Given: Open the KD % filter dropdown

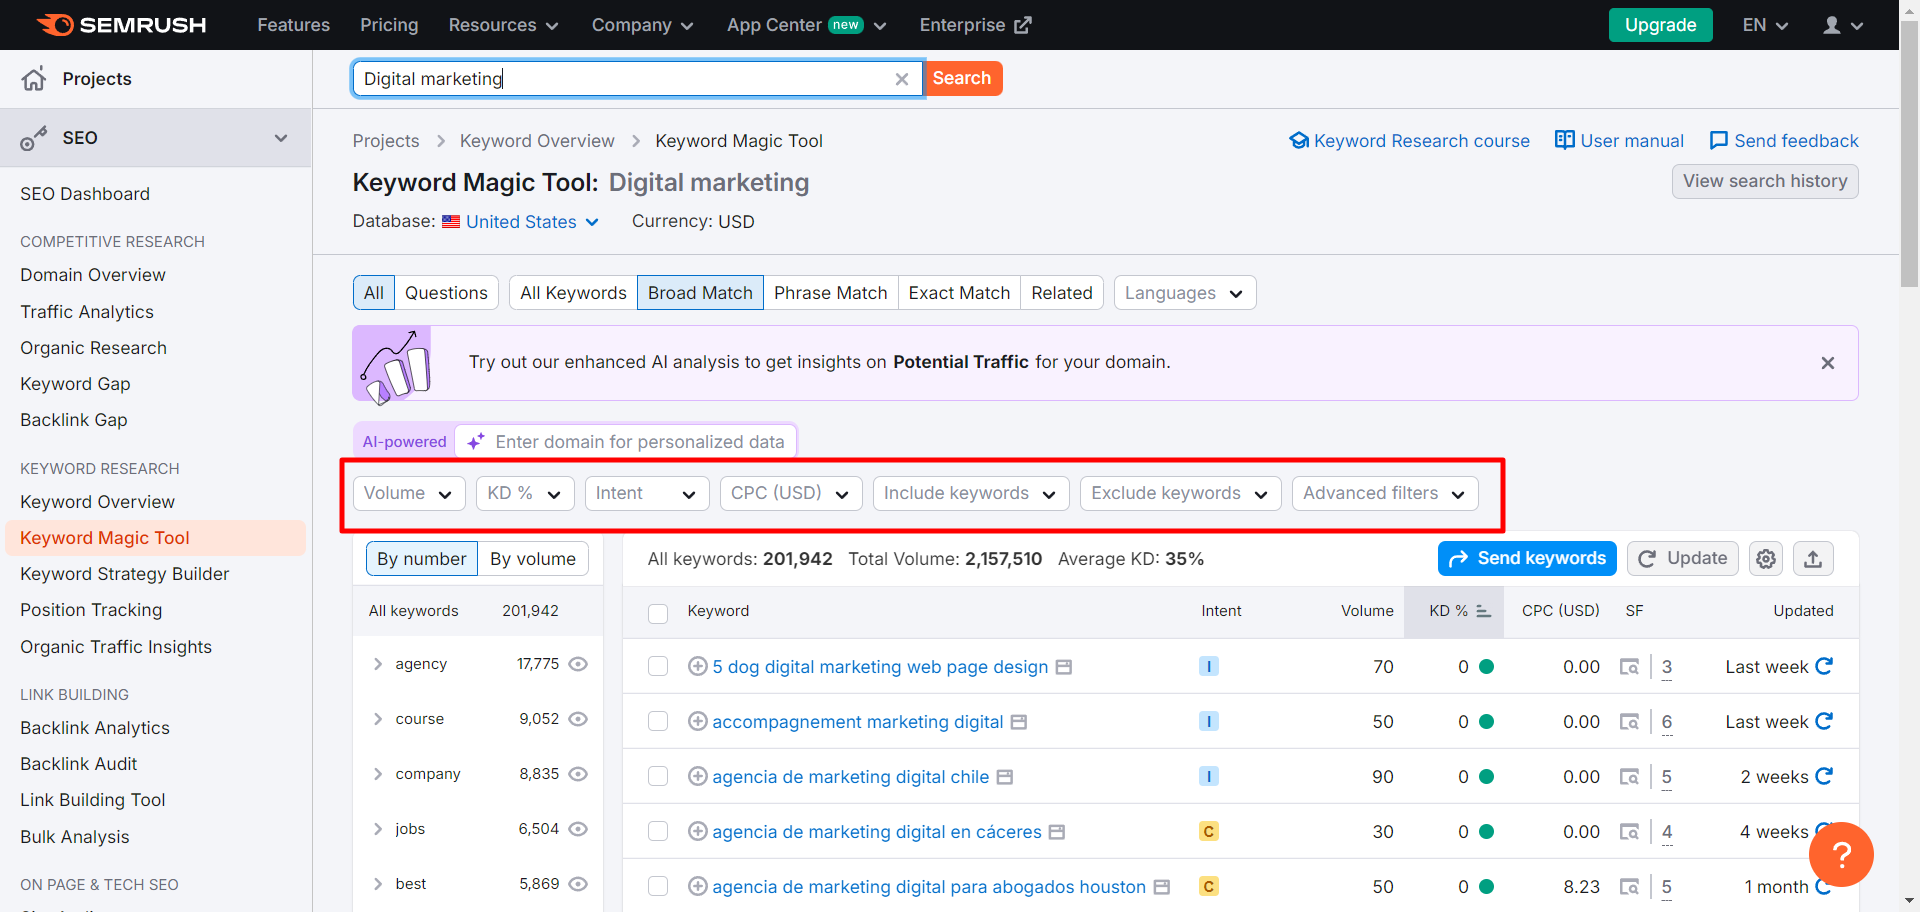Looking at the screenshot, I should (x=525, y=493).
